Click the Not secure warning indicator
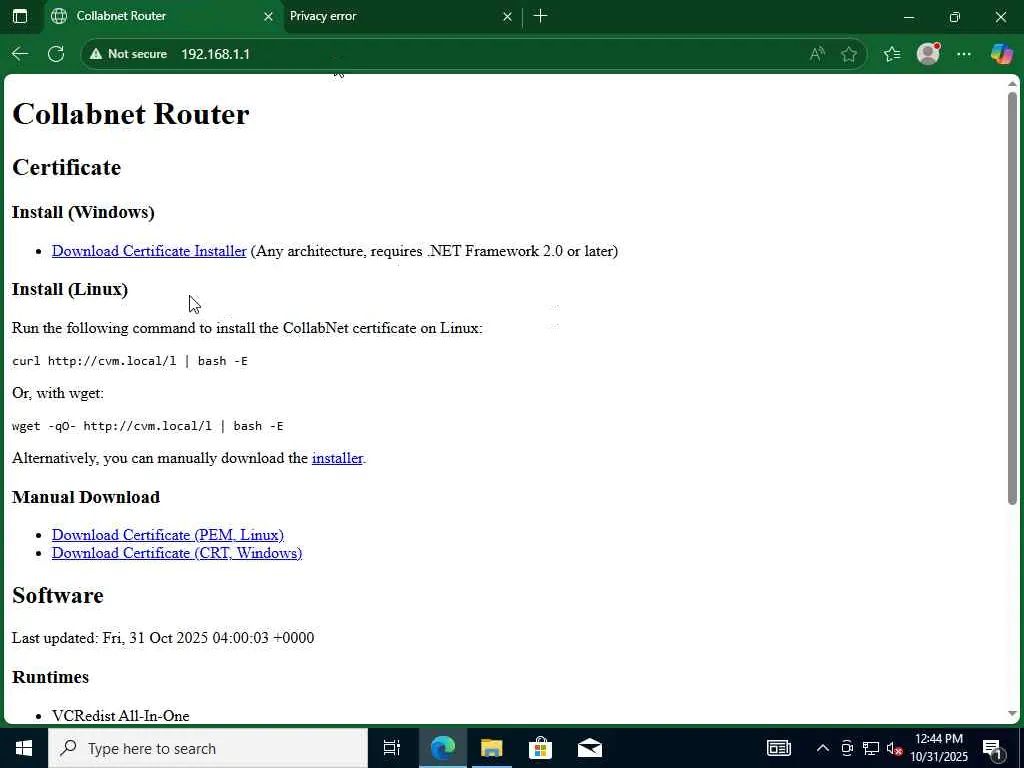Screen dimensions: 1024x768 pos(129,54)
